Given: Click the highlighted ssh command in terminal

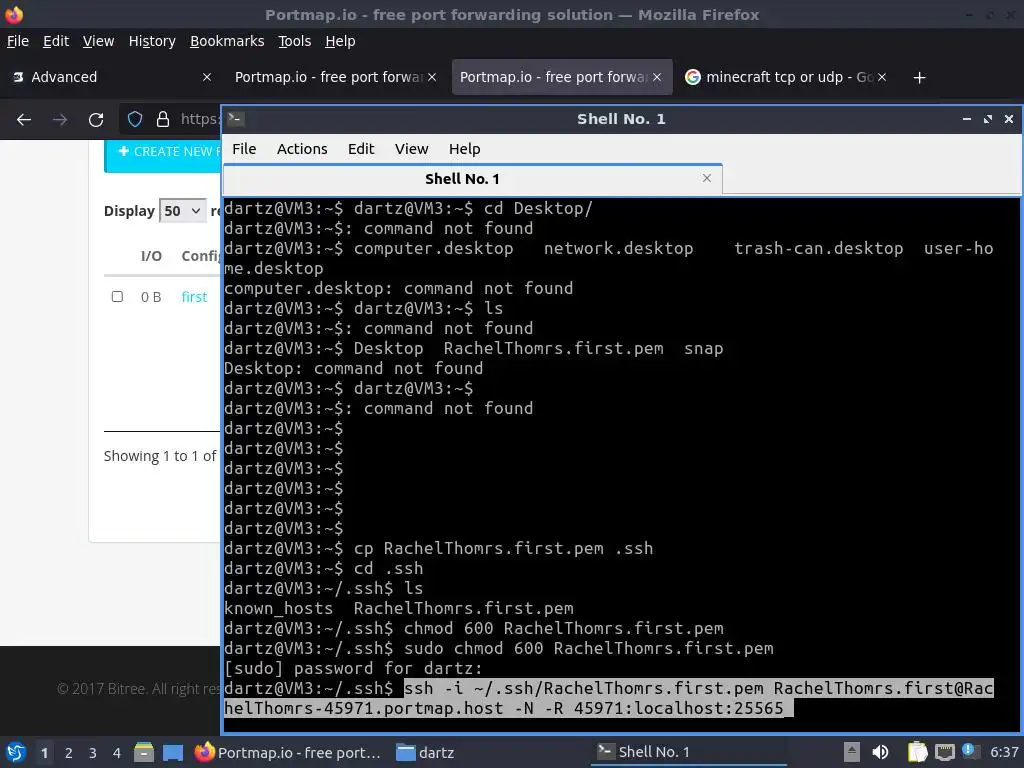Looking at the screenshot, I should [609, 698].
